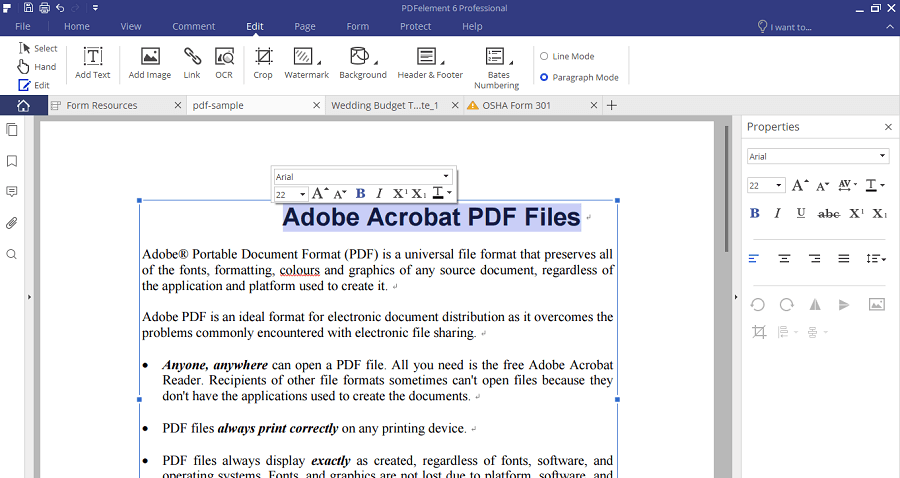Open the search sidebar panel

click(11, 254)
